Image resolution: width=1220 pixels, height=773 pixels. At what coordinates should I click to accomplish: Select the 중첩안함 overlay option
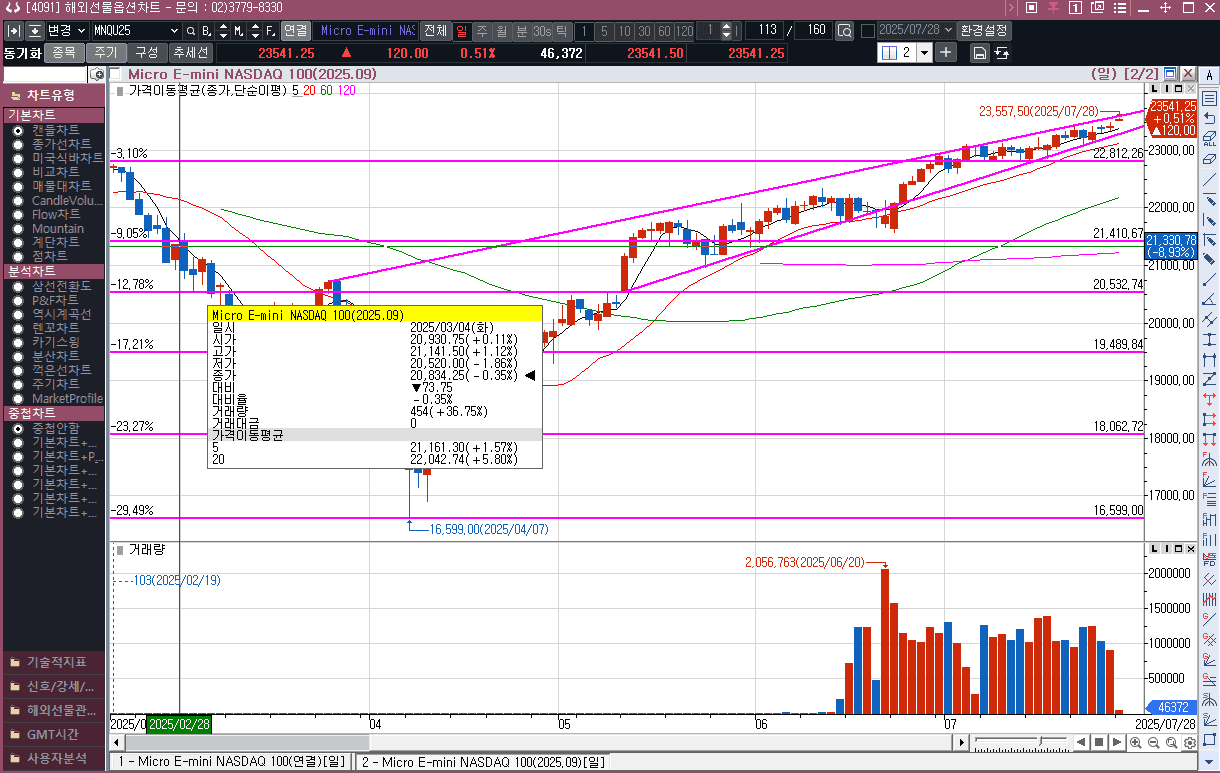18,428
